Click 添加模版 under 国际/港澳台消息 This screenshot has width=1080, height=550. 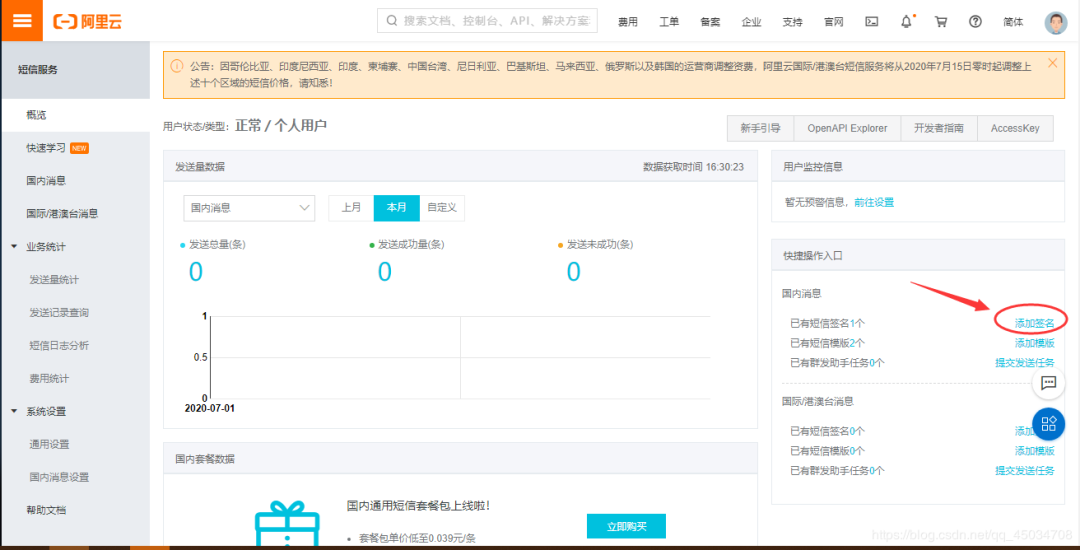[x=1035, y=451]
